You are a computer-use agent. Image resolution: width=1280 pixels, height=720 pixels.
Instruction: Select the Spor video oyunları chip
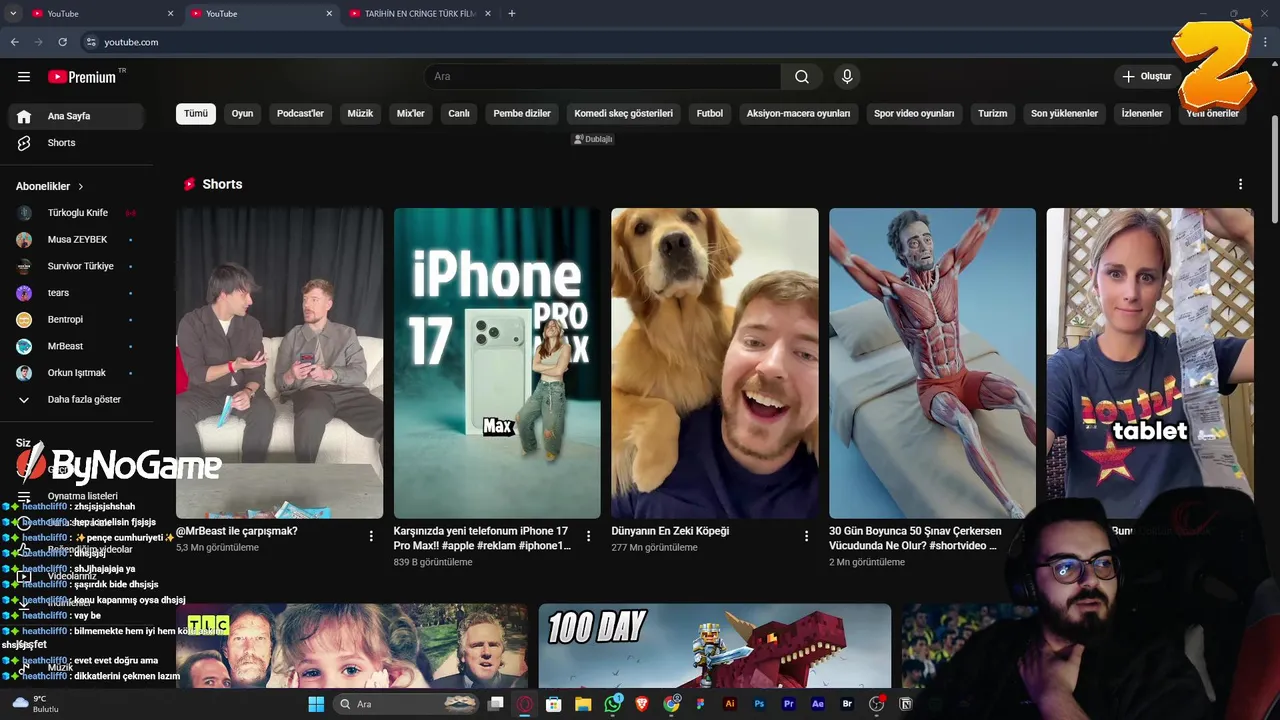point(914,114)
